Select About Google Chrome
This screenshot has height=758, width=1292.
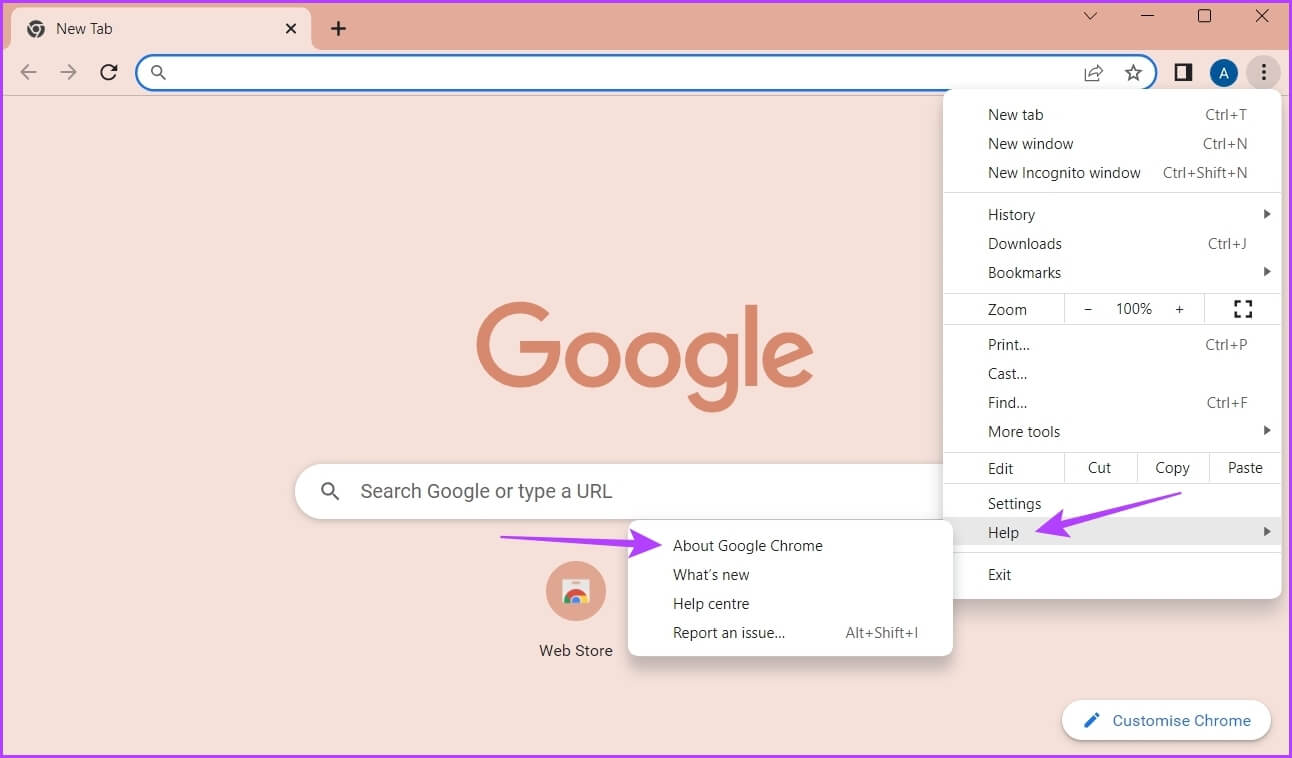click(x=747, y=545)
